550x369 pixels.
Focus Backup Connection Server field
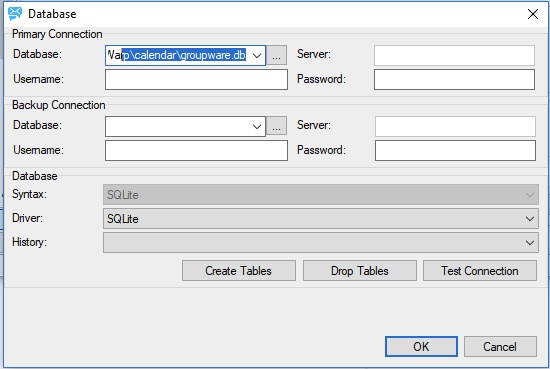coord(455,126)
